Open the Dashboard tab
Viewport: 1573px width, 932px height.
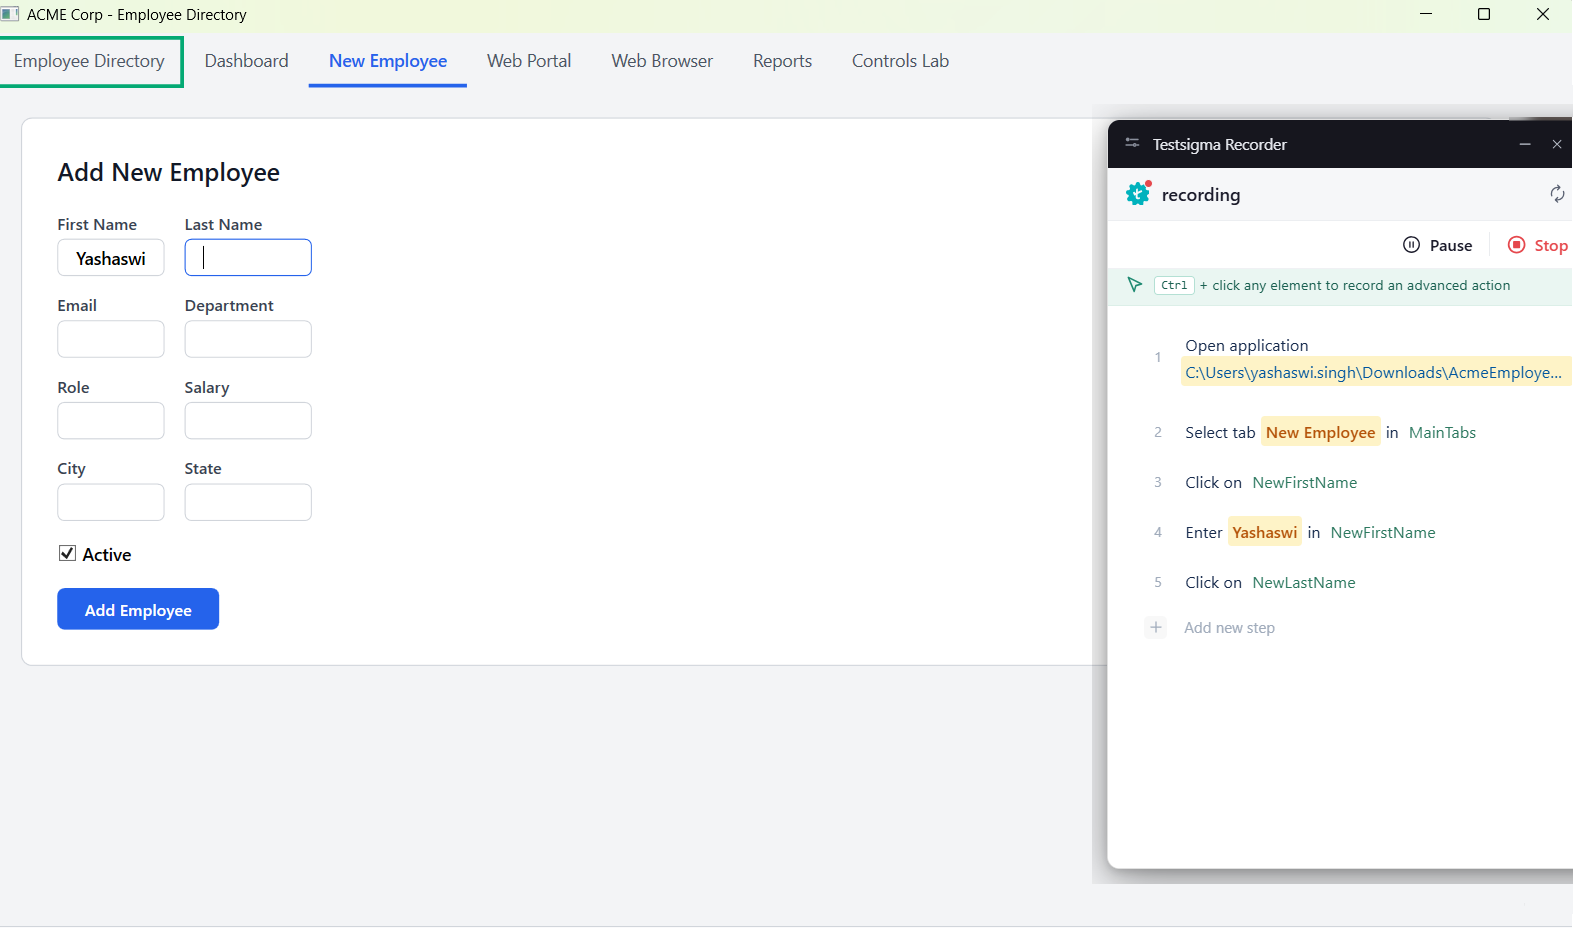[x=246, y=61]
